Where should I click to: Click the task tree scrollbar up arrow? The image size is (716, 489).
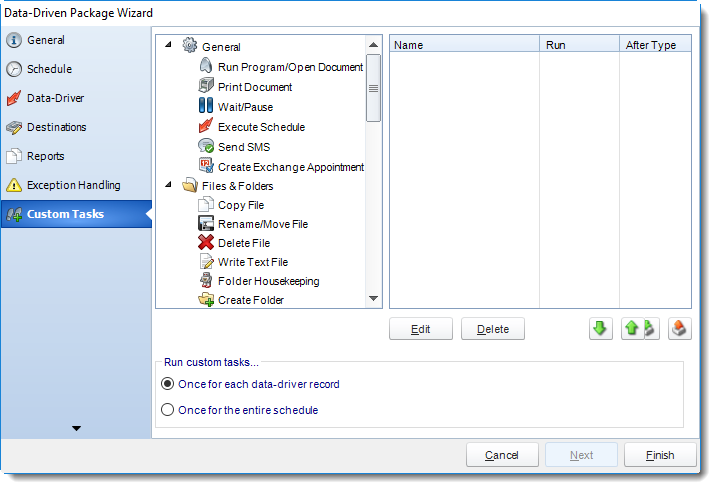tap(374, 45)
